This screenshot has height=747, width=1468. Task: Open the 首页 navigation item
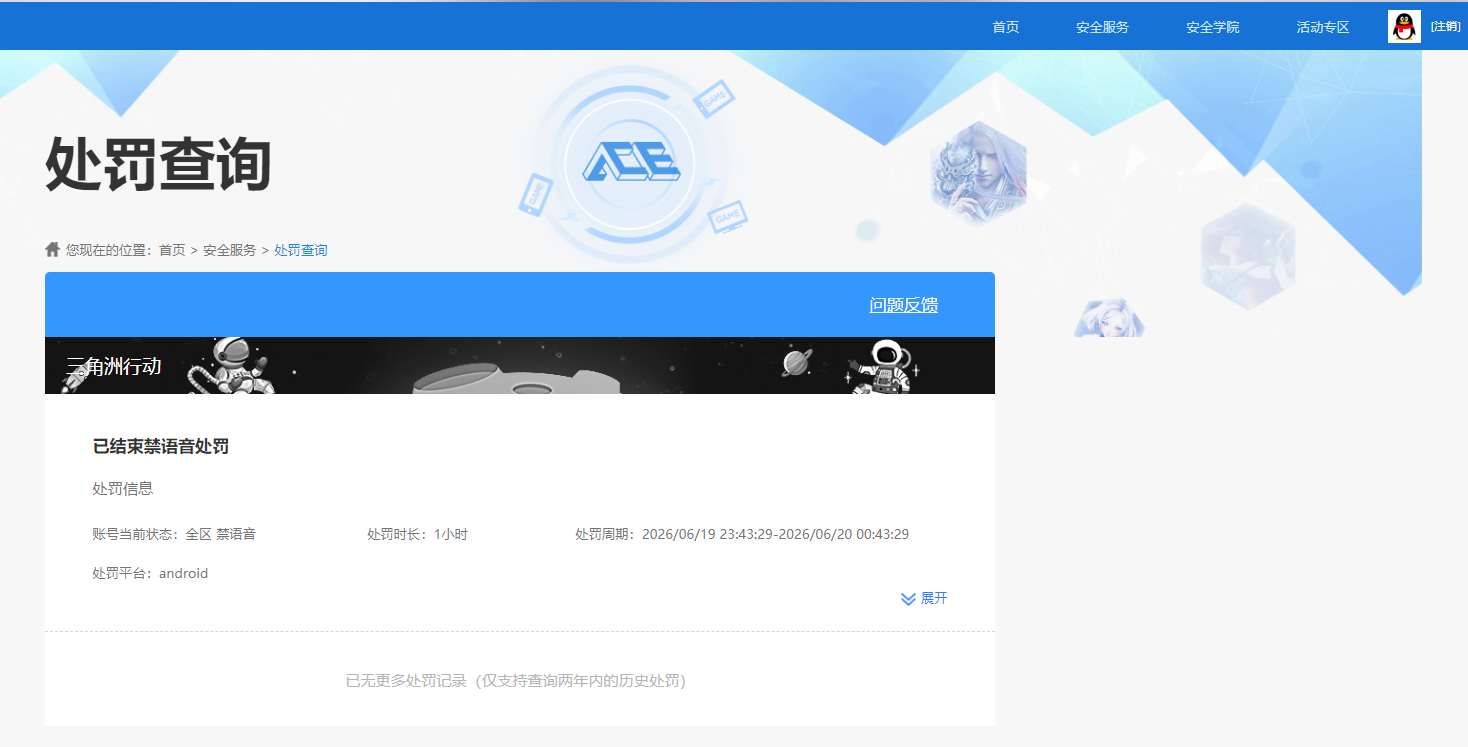pos(1005,27)
